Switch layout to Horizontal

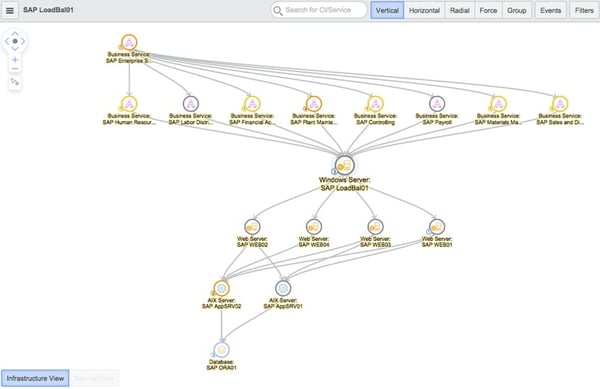pos(424,10)
